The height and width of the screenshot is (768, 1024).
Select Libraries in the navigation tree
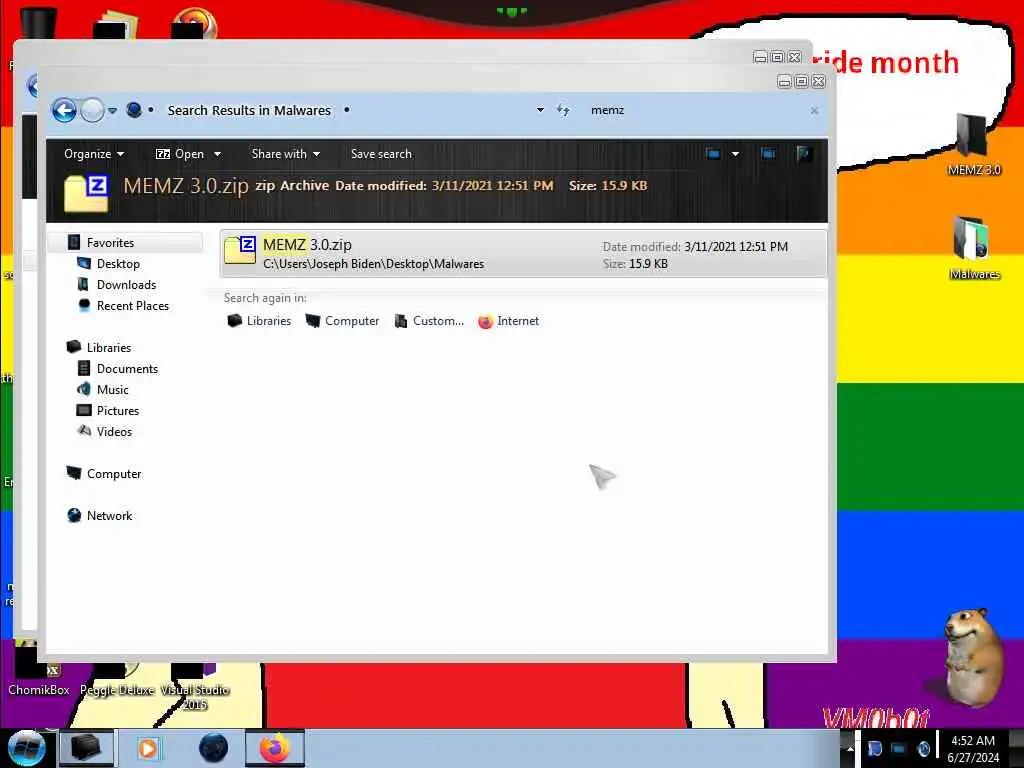108,347
